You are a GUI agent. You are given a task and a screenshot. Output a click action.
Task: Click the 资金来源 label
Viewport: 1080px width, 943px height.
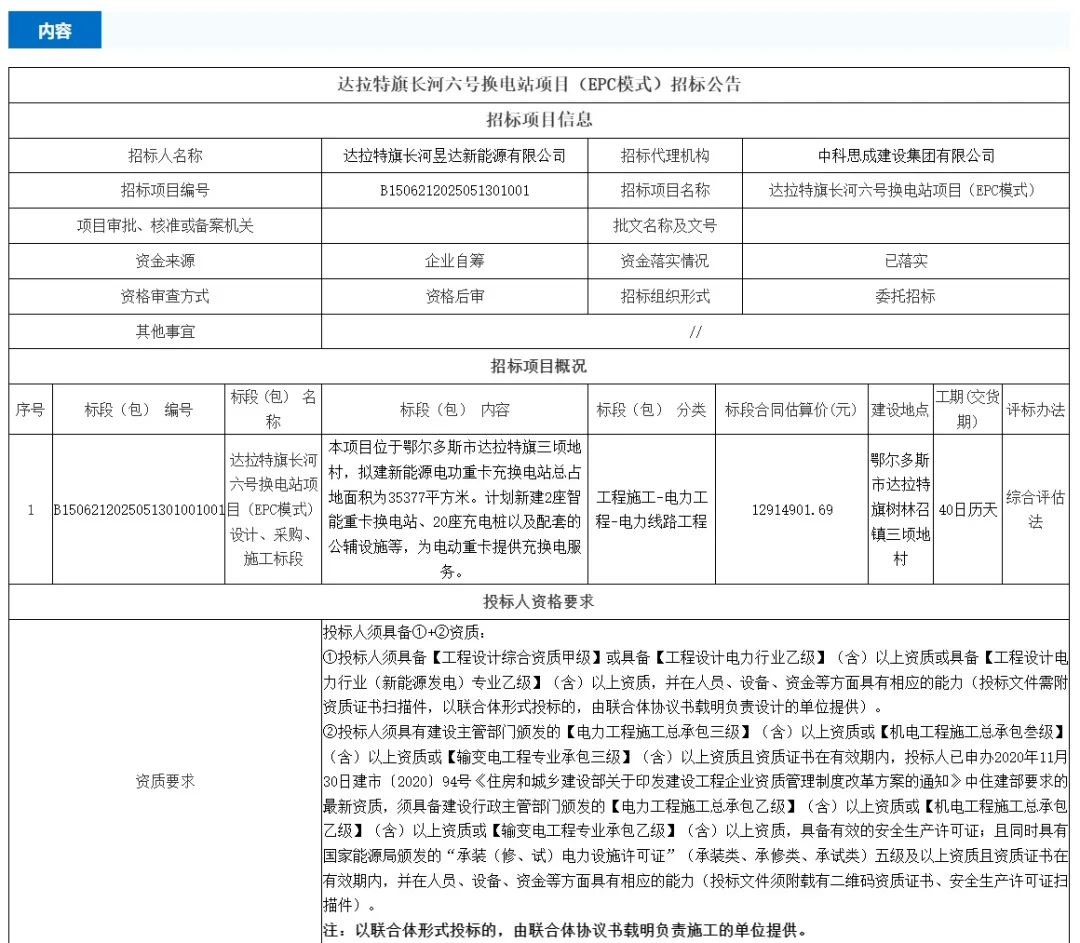click(165, 260)
